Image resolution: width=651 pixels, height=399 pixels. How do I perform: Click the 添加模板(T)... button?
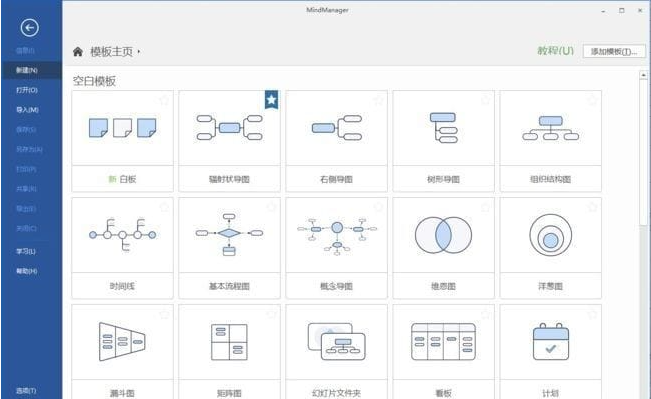point(614,51)
